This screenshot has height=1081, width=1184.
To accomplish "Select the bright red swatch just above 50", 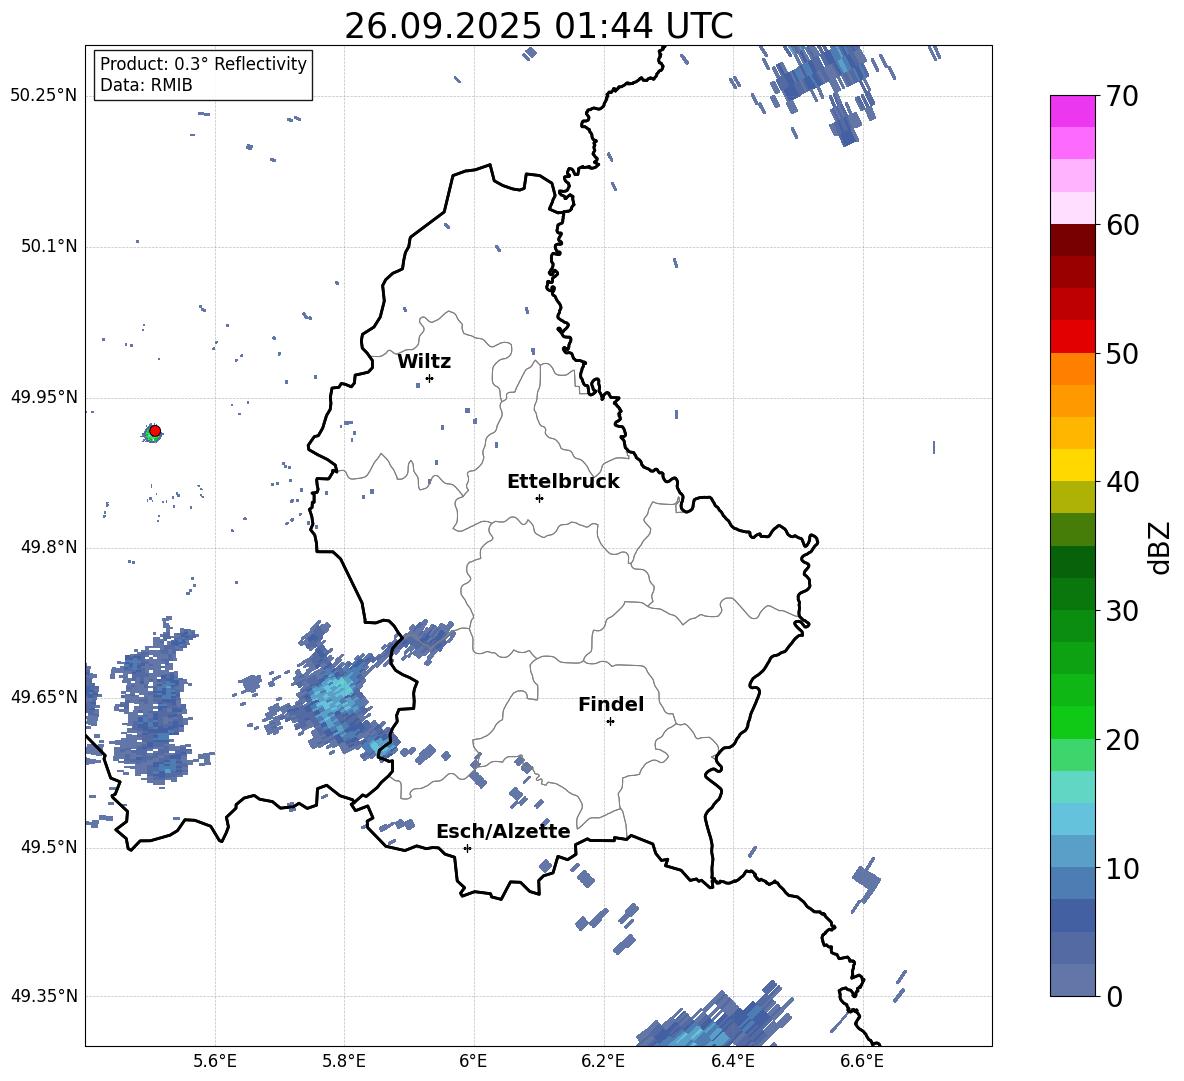I will point(1072,337).
